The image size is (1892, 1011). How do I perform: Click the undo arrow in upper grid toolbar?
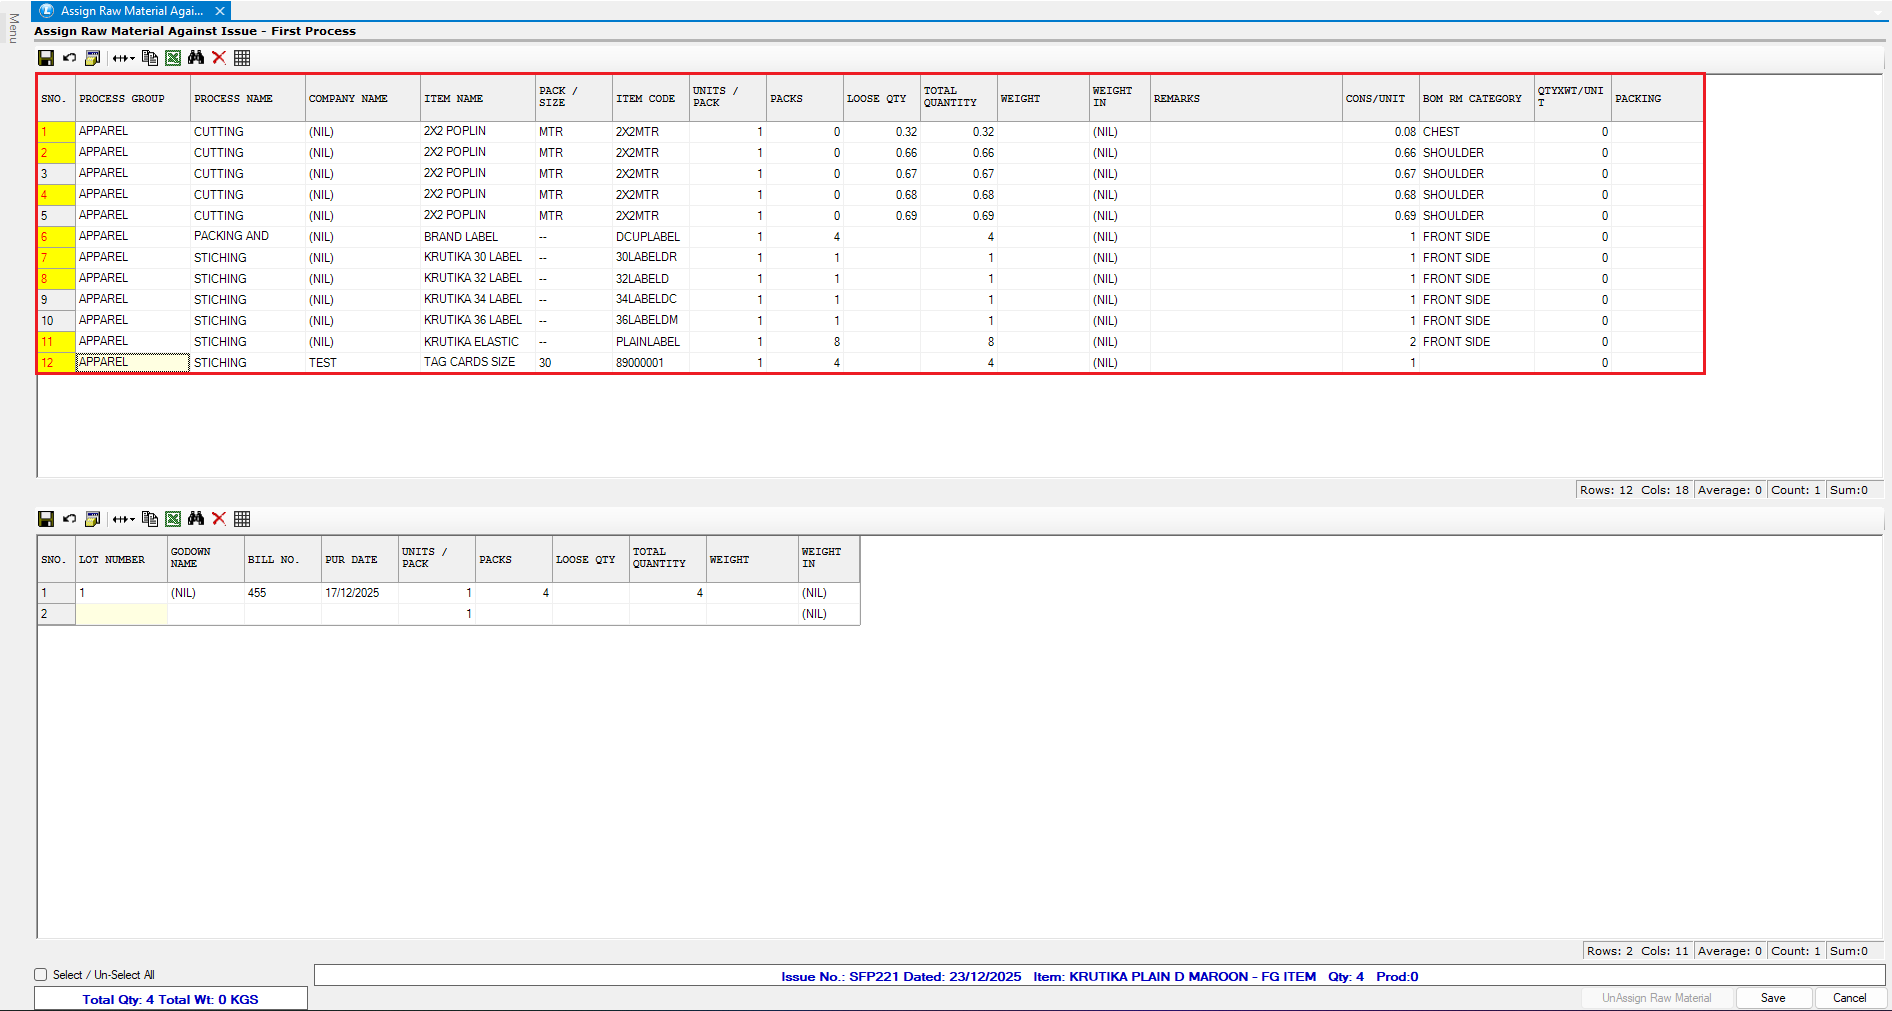click(69, 58)
